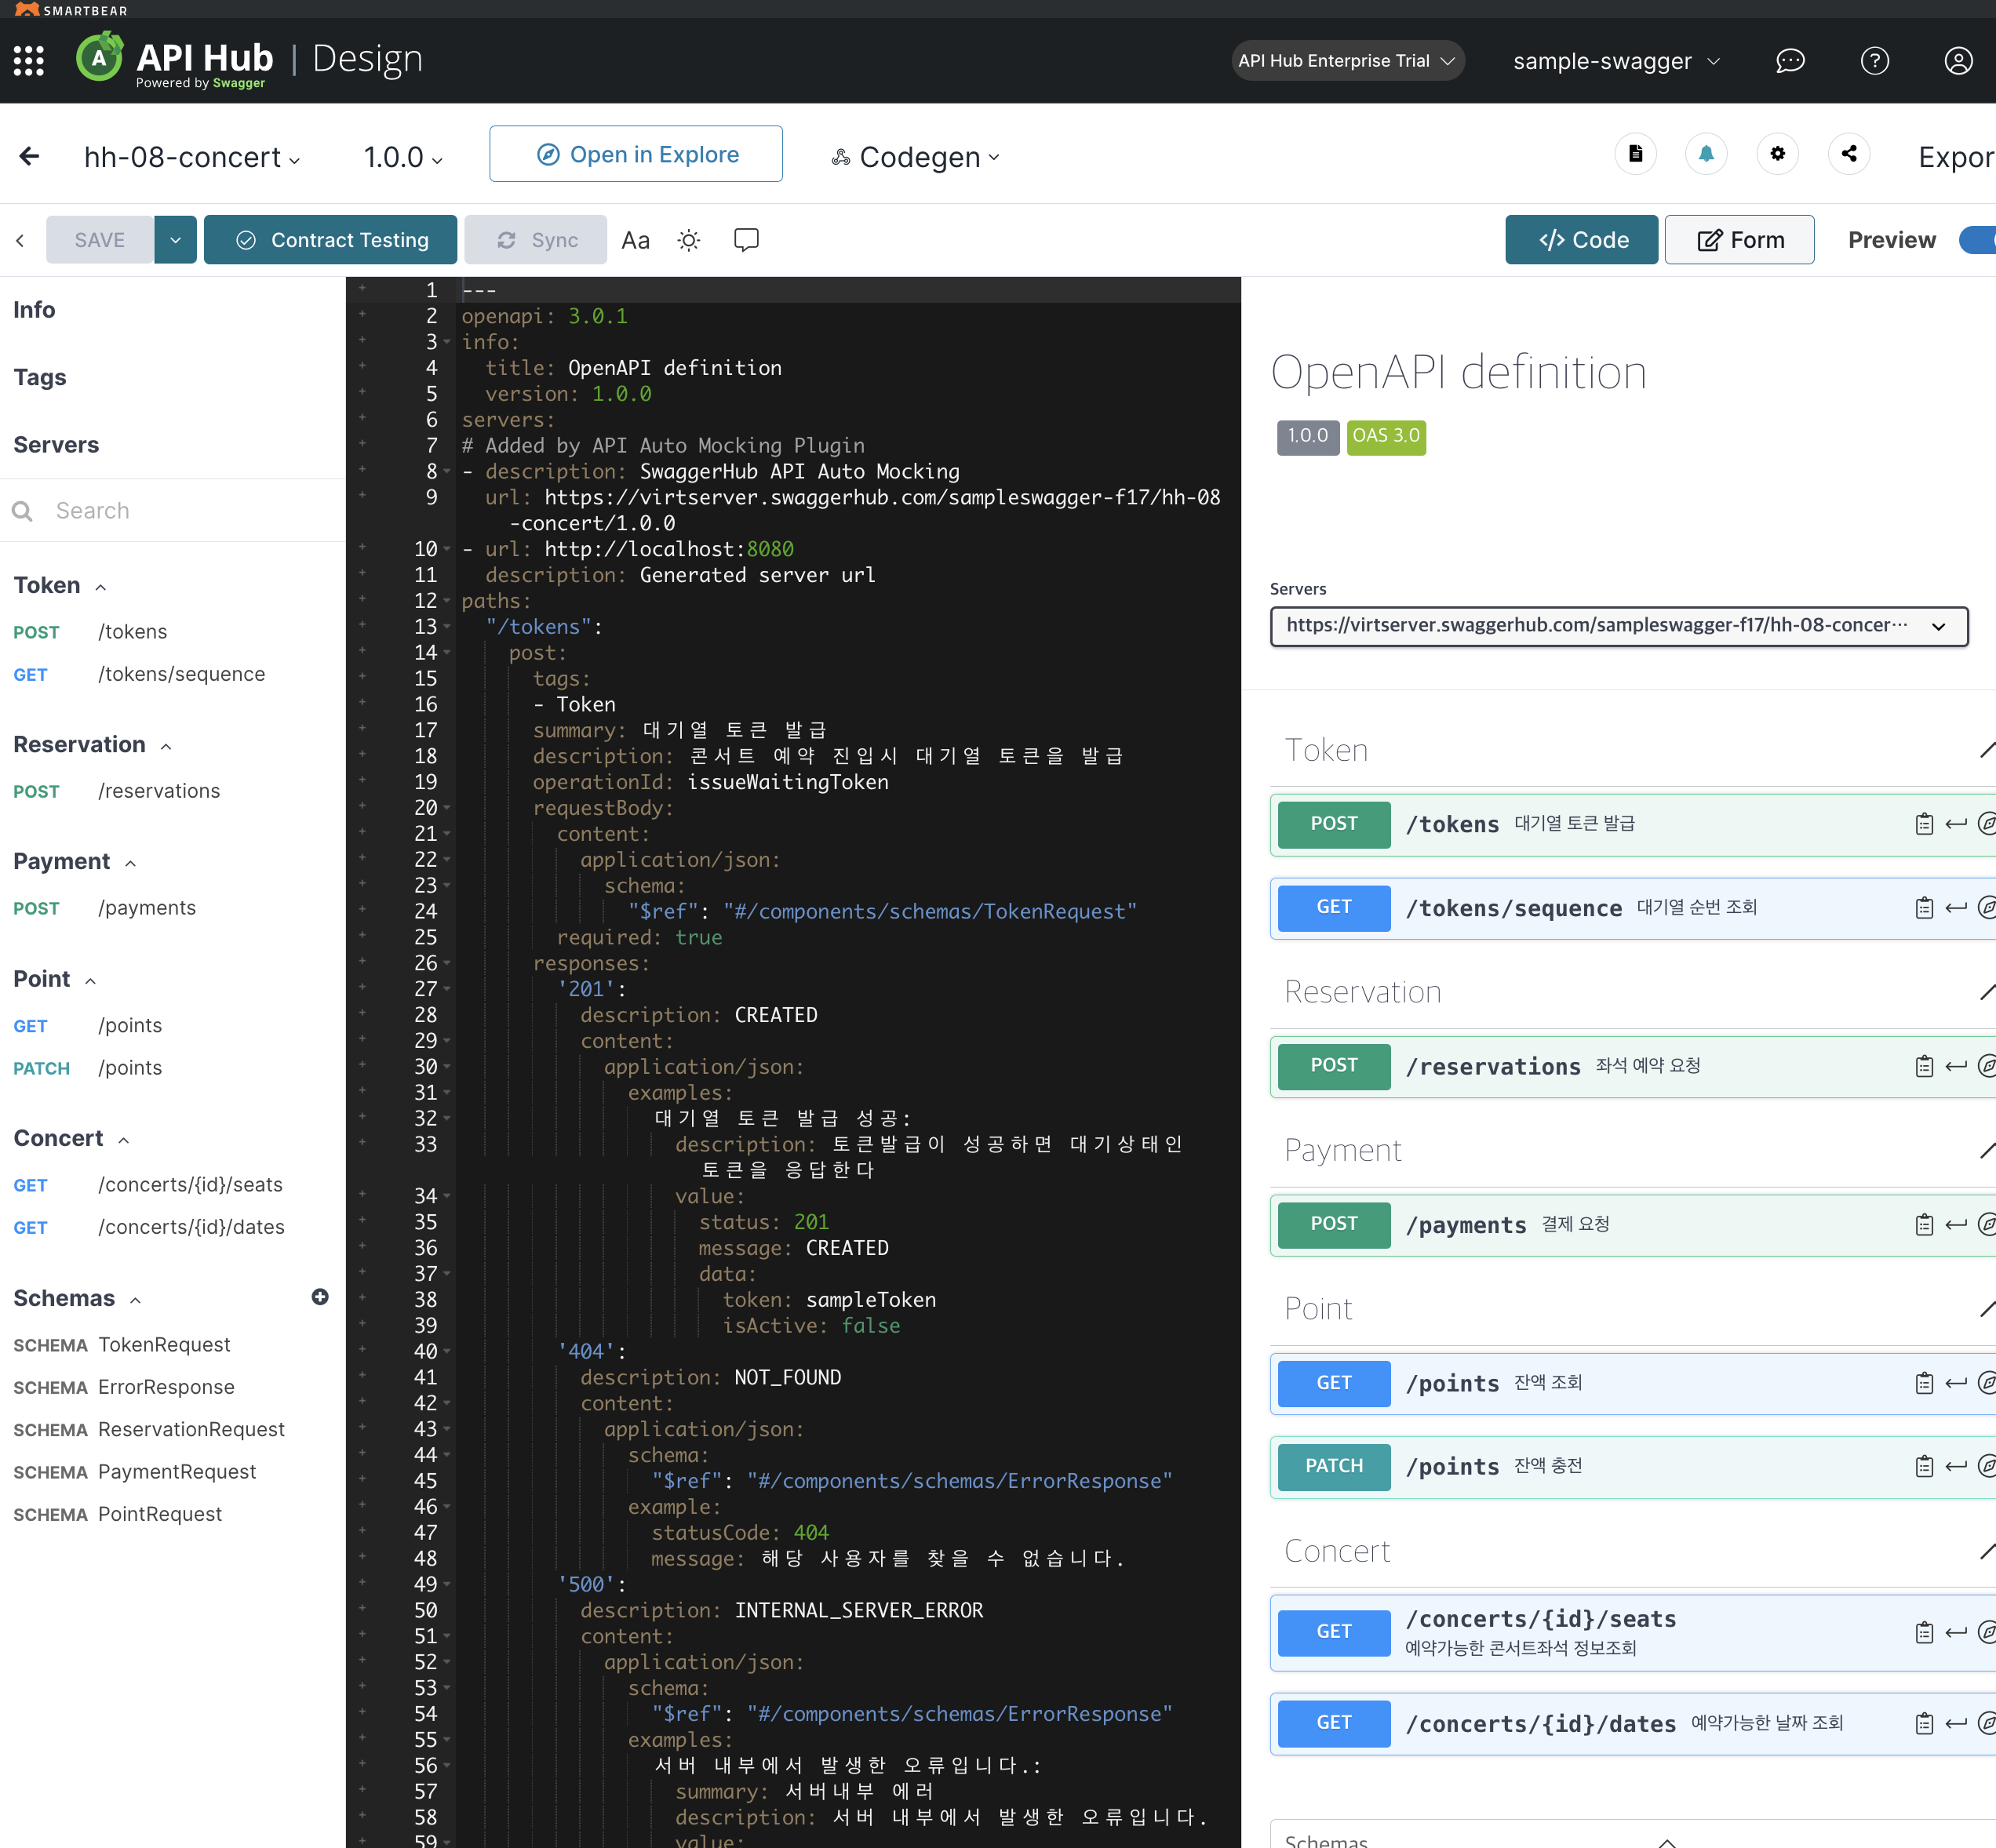This screenshot has width=1996, height=1848.
Task: Open the apps grid launcher icon
Action: click(29, 61)
